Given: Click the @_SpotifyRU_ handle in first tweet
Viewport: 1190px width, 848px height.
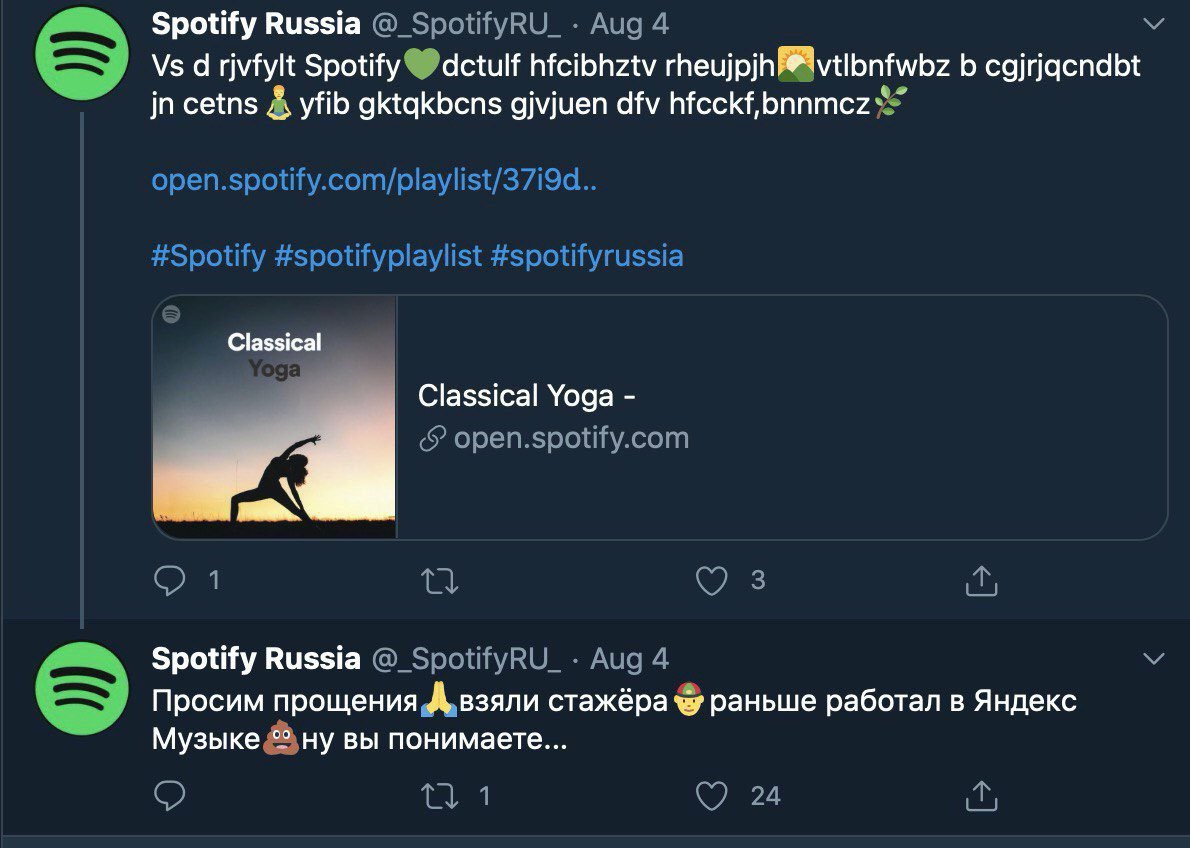Looking at the screenshot, I should pyautogui.click(x=465, y=23).
